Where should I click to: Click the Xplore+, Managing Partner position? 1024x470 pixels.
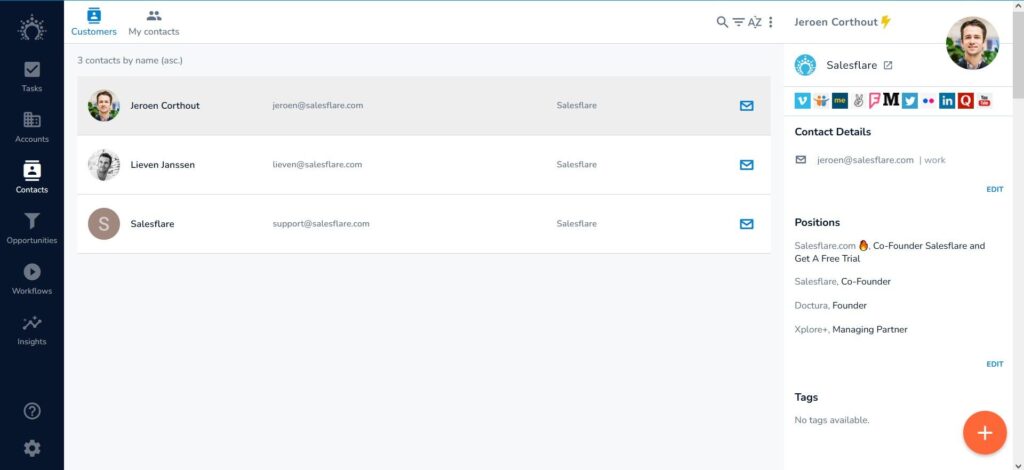coord(851,330)
